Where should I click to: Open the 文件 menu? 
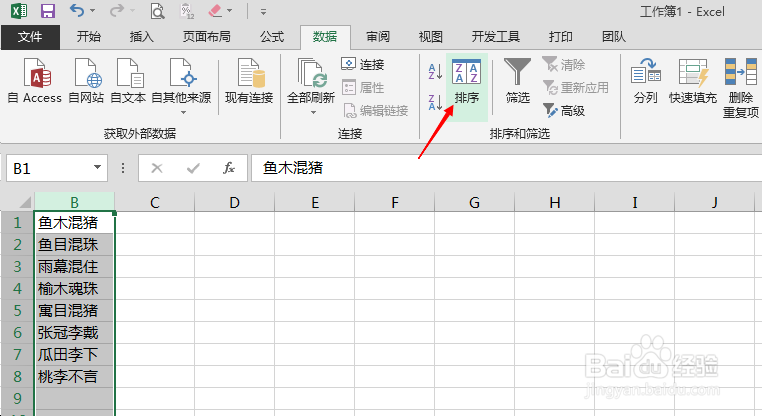[30, 37]
